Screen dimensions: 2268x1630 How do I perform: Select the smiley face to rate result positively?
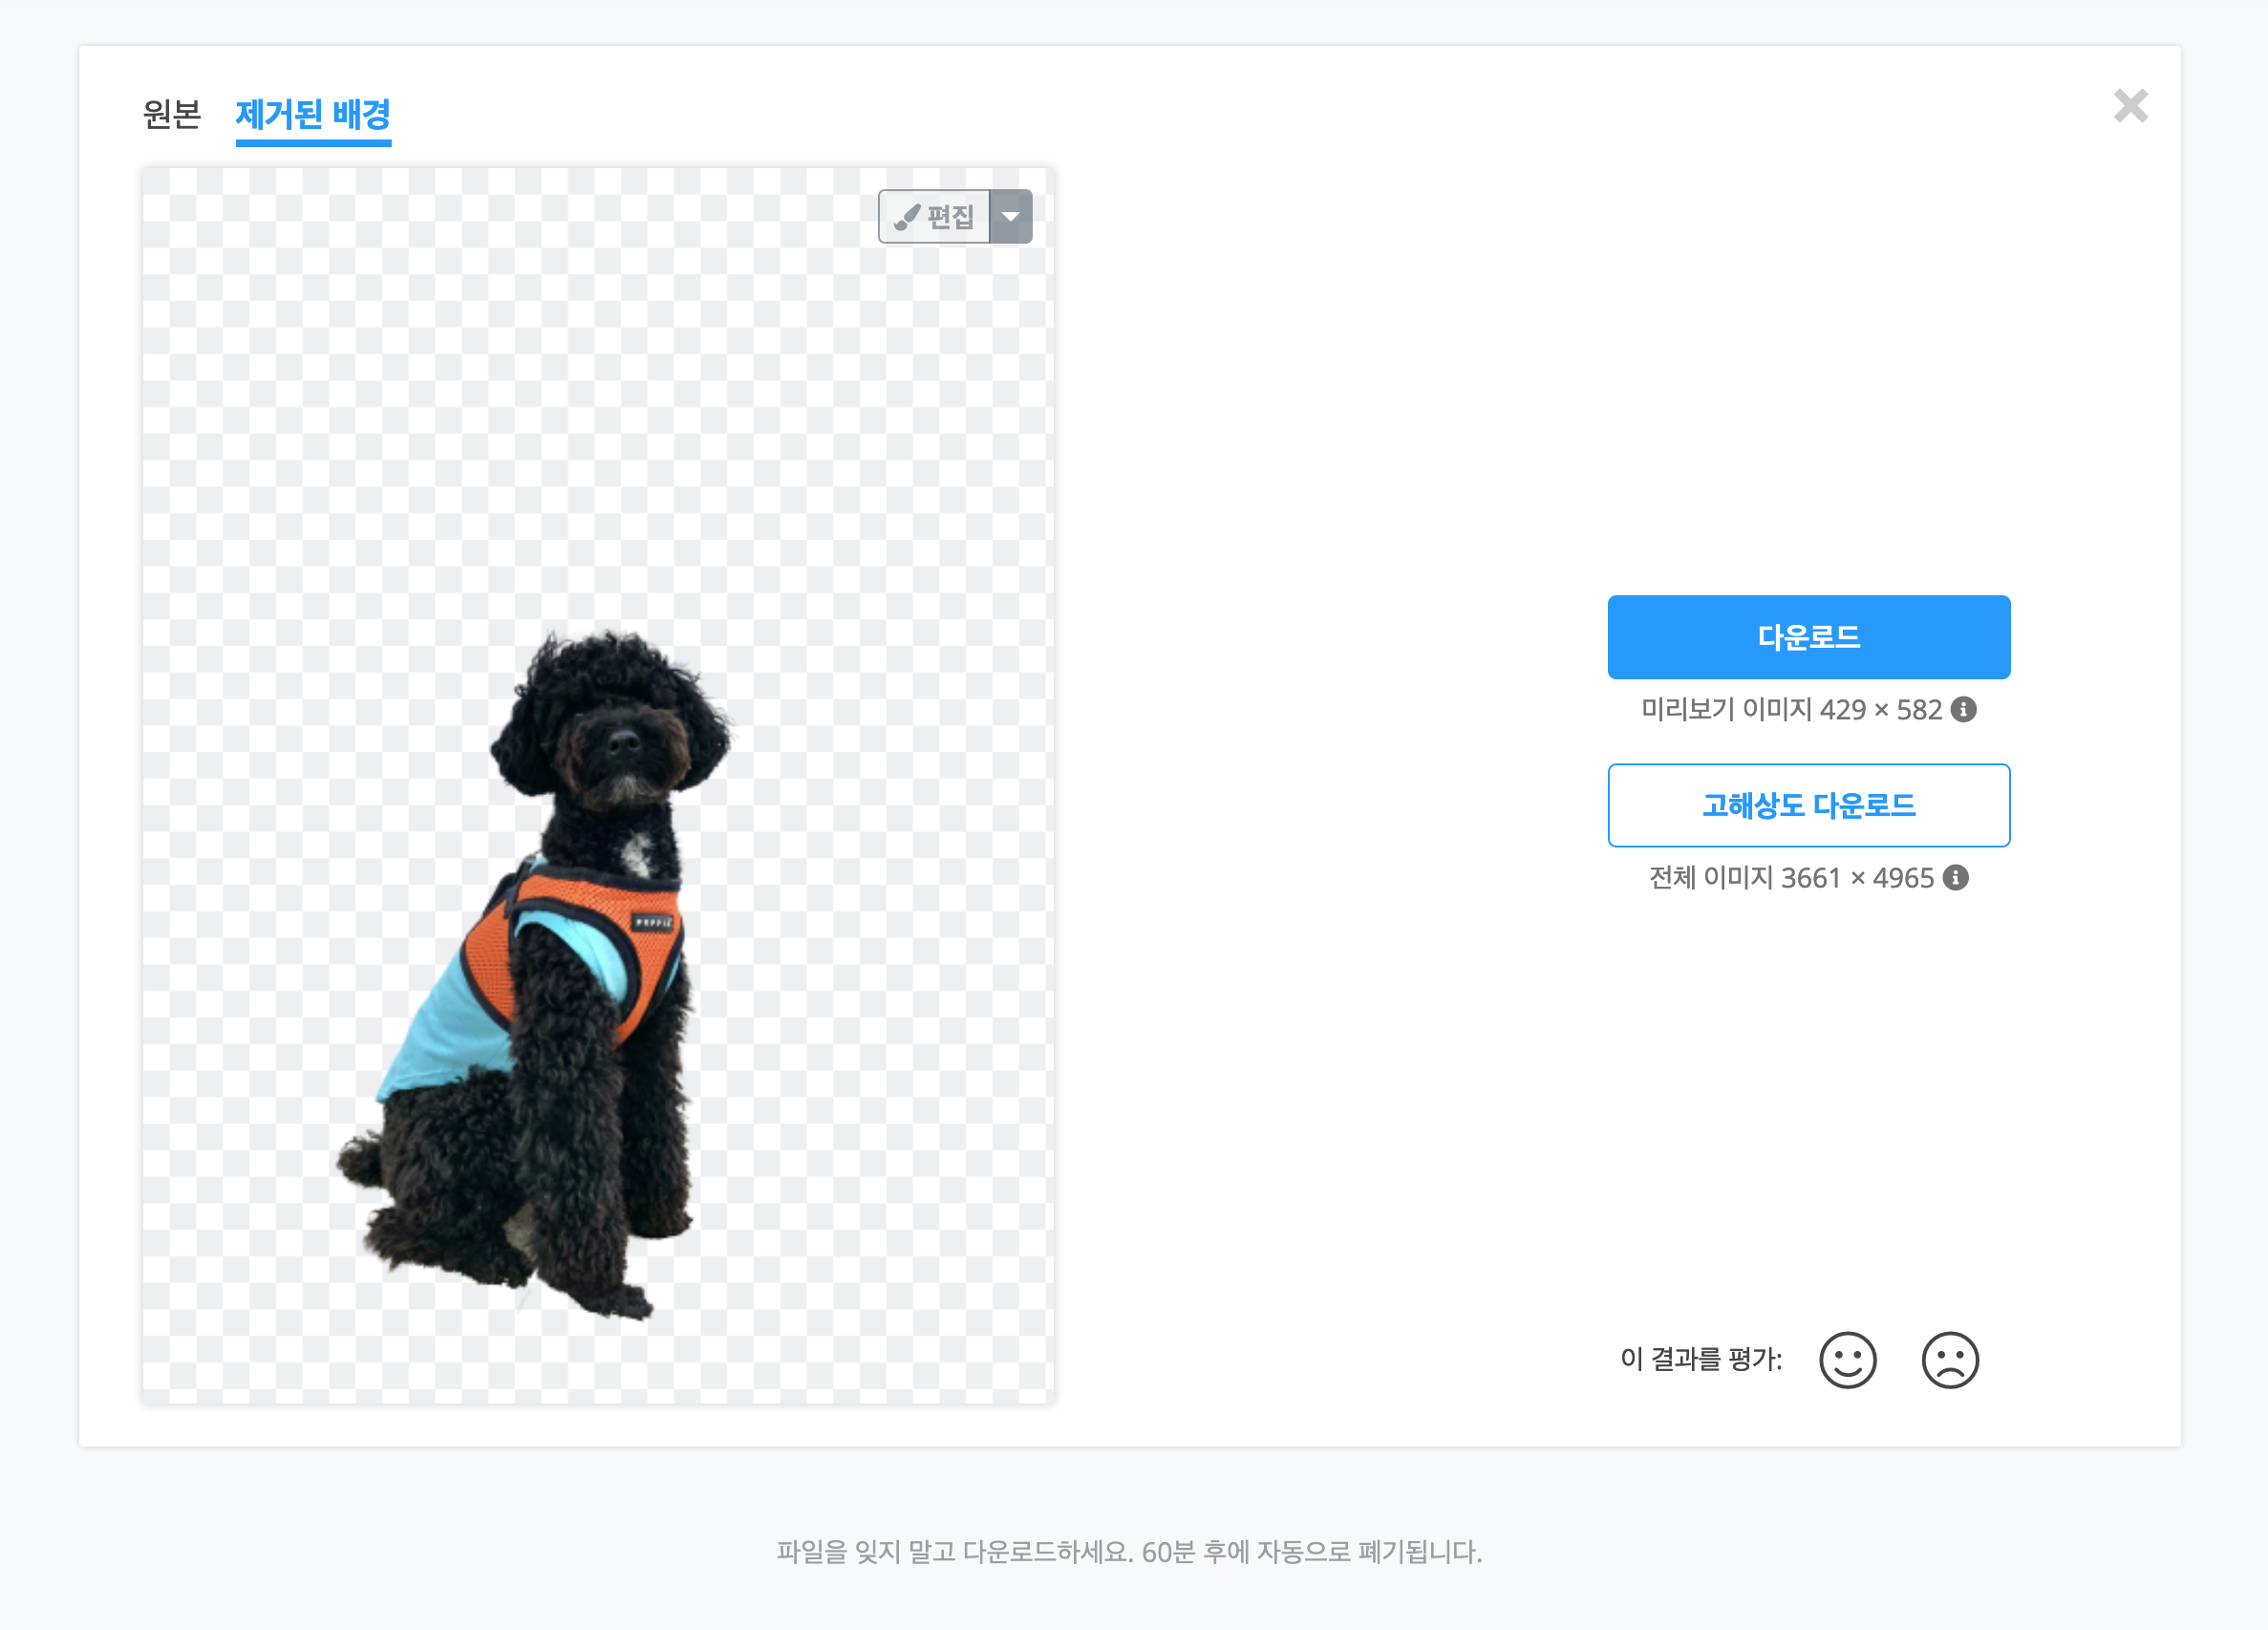tap(1848, 1359)
